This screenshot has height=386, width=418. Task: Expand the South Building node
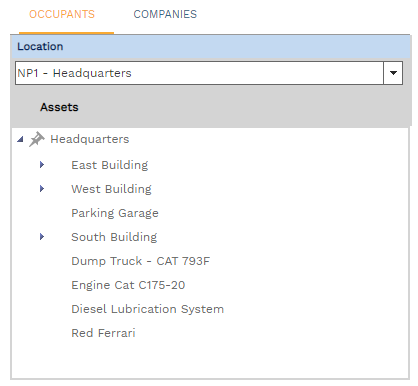tap(42, 237)
